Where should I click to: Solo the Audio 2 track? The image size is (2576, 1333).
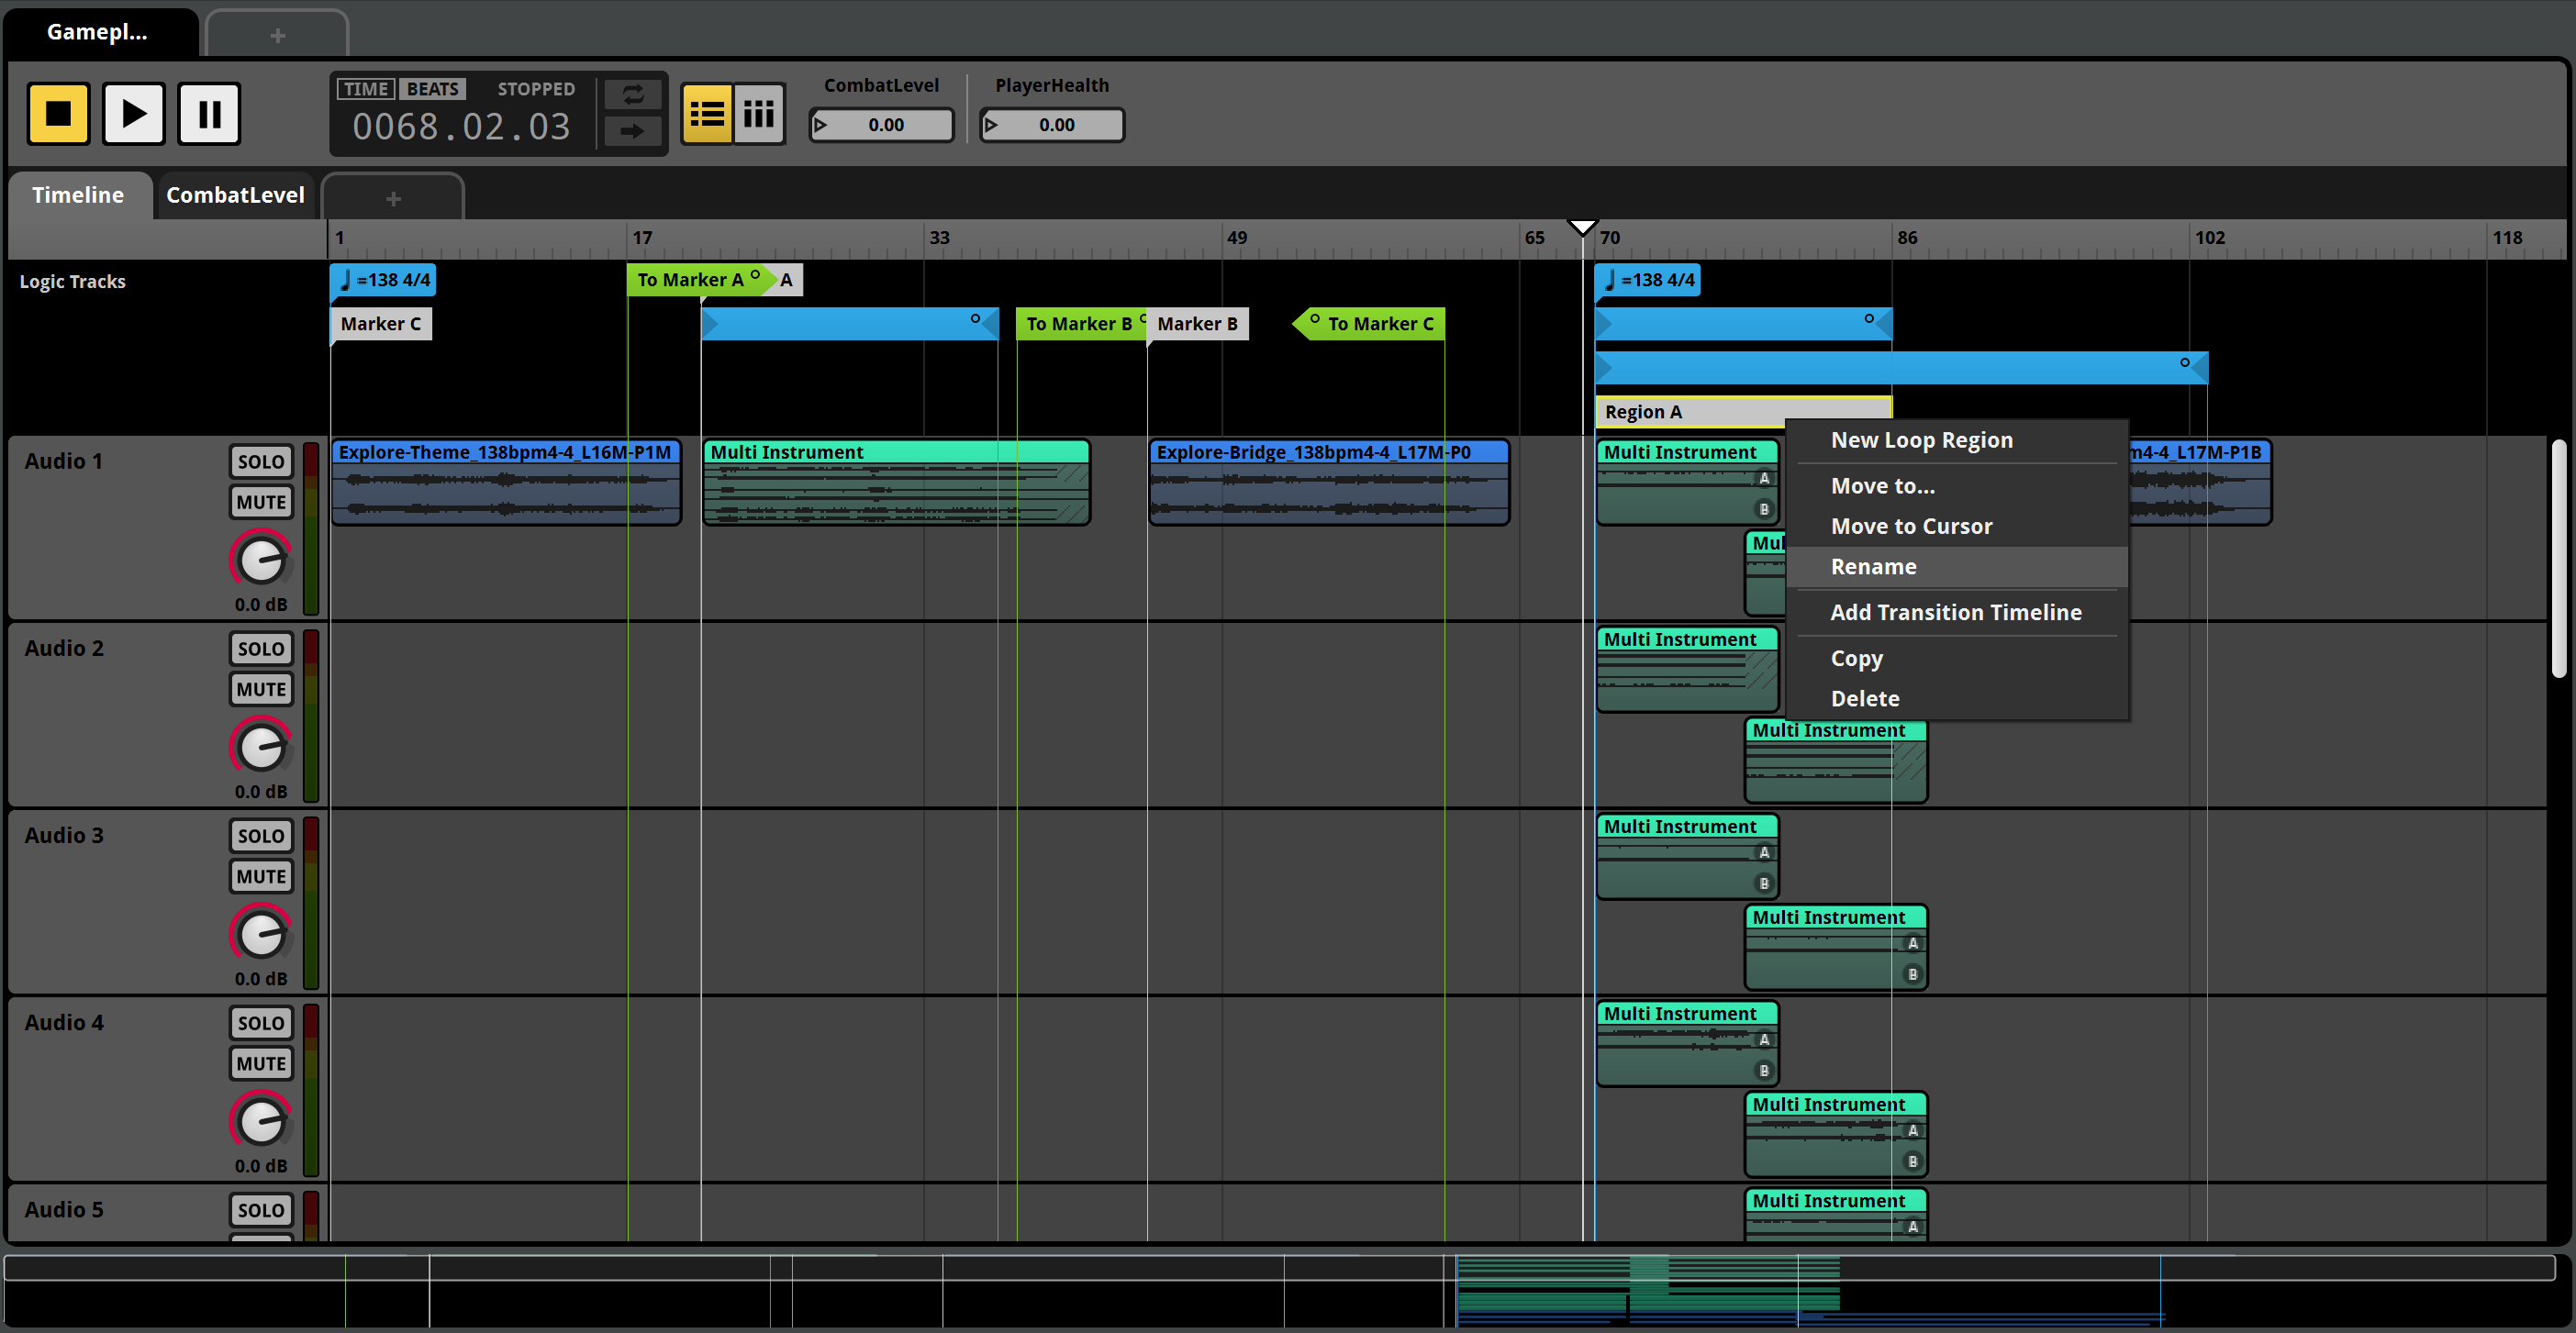click(261, 649)
